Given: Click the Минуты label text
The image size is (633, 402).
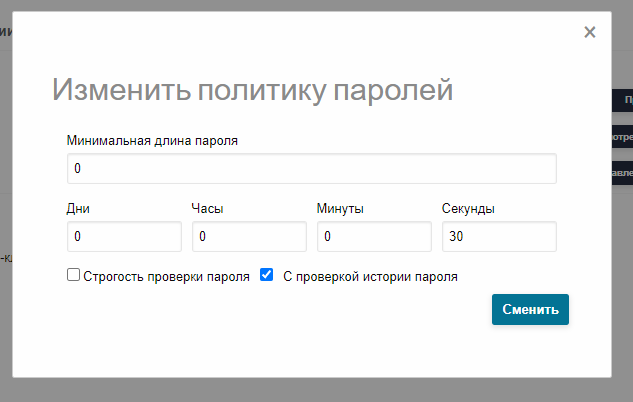Looking at the screenshot, I should click(x=340, y=209).
